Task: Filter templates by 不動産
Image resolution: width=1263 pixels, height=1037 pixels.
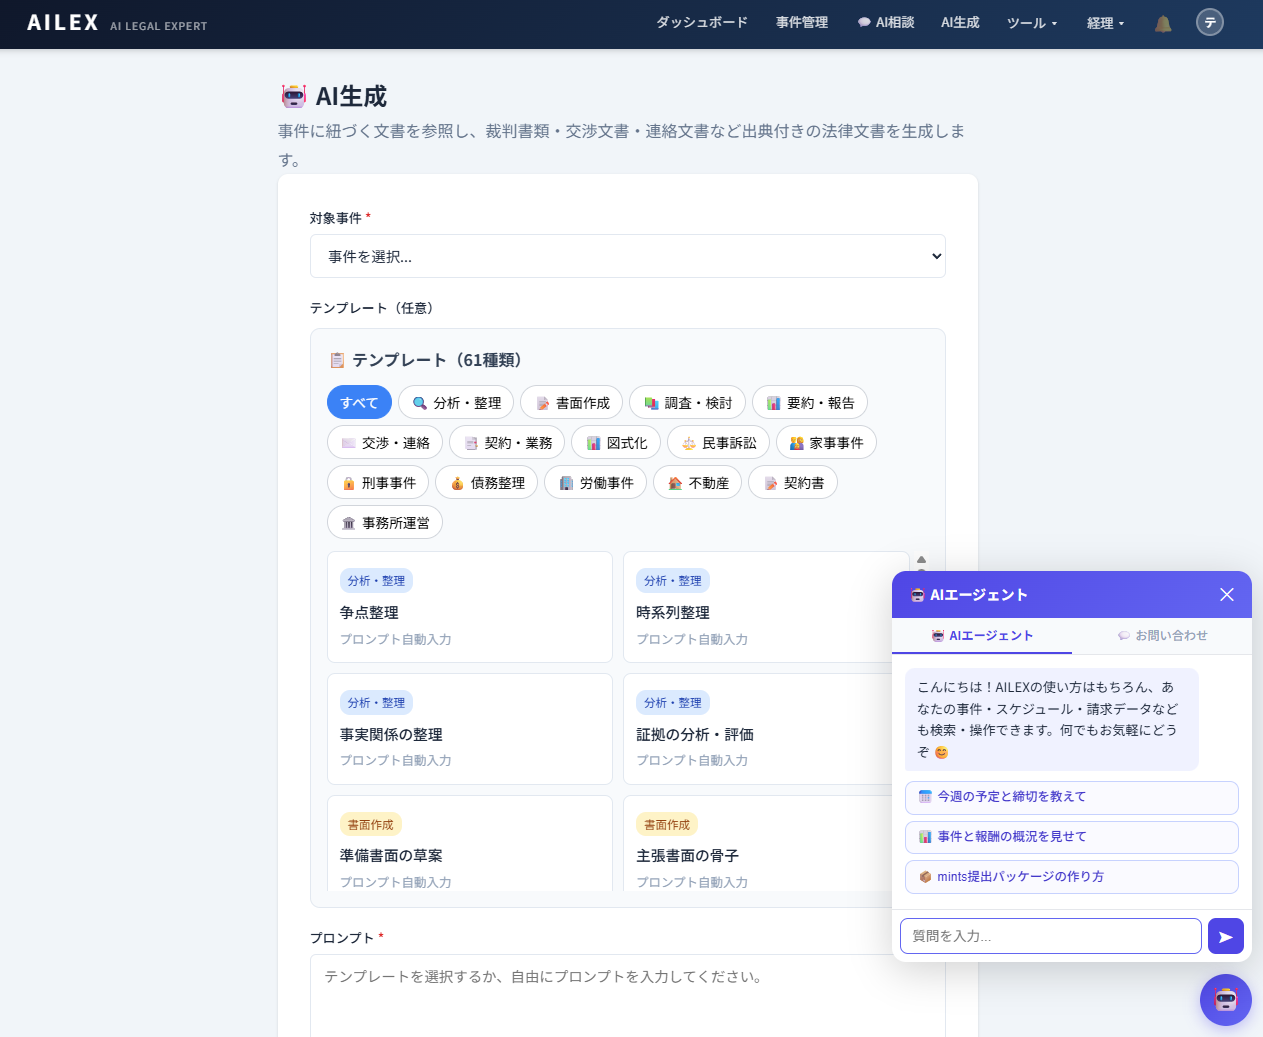Action: [x=698, y=482]
